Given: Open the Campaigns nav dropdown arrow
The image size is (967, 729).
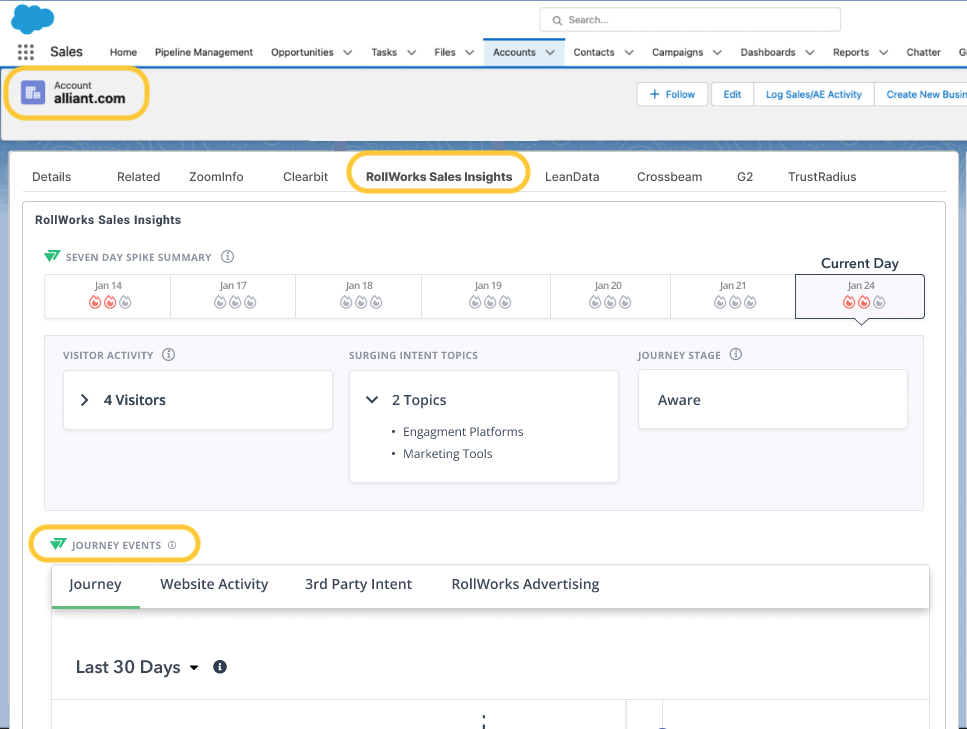Looking at the screenshot, I should [x=717, y=52].
